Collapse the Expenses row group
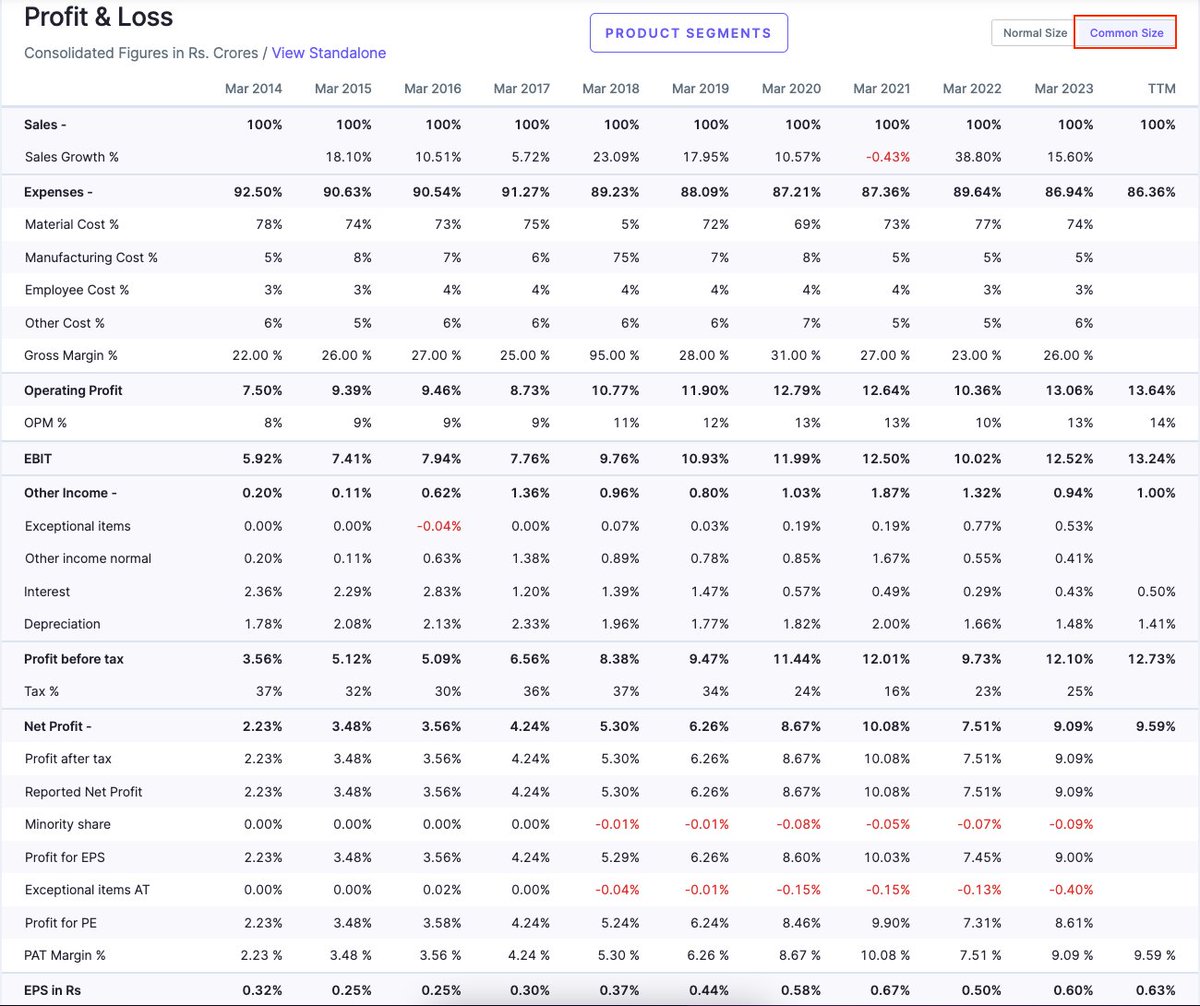Screen dimensions: 1200x1006 [58, 191]
